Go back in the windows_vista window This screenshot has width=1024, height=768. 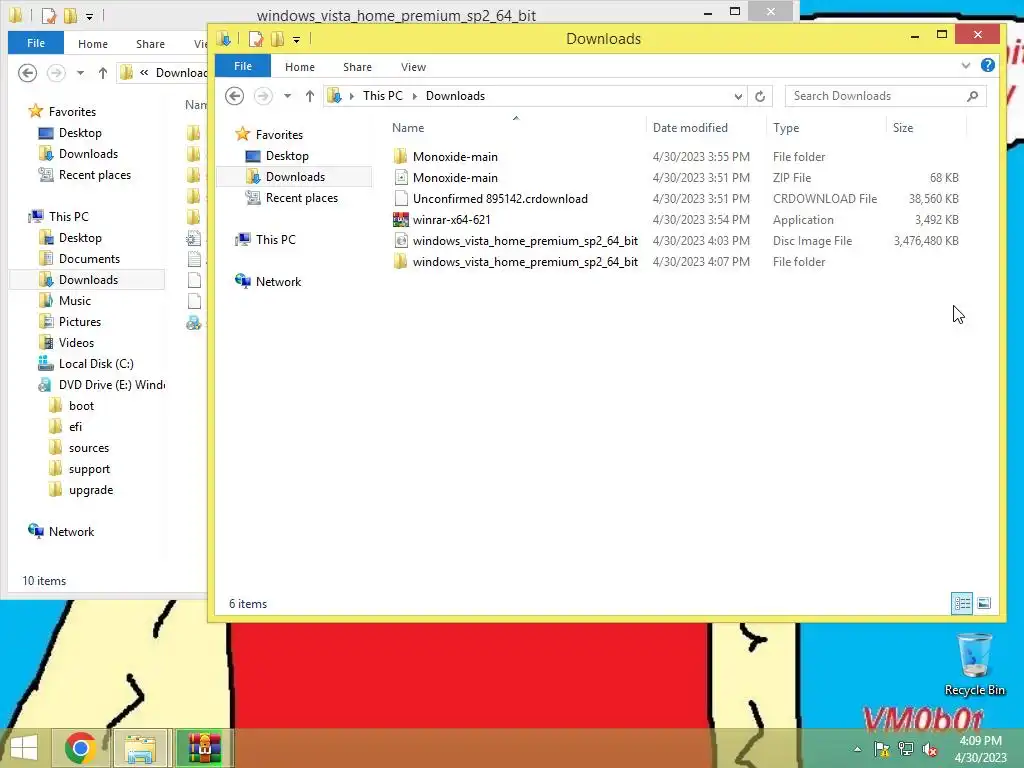(27, 72)
